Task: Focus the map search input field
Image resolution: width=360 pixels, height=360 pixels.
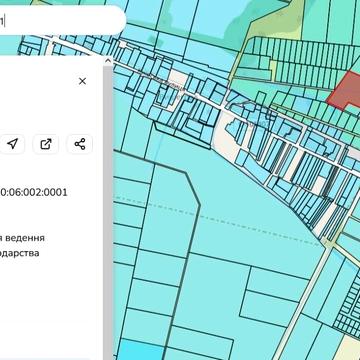Action: tap(62, 20)
